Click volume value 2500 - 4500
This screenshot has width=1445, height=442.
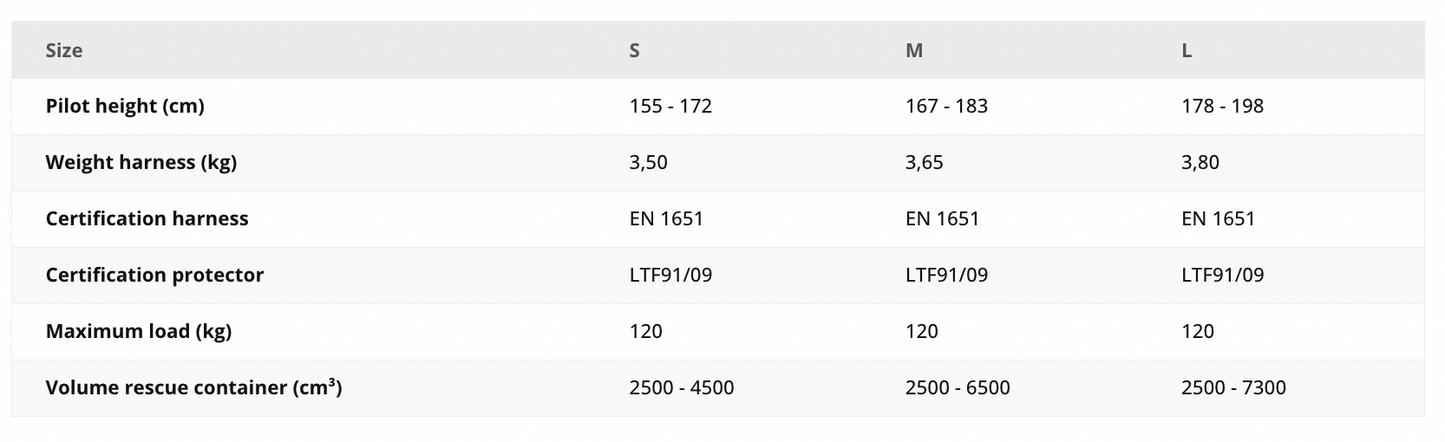pyautogui.click(x=682, y=387)
